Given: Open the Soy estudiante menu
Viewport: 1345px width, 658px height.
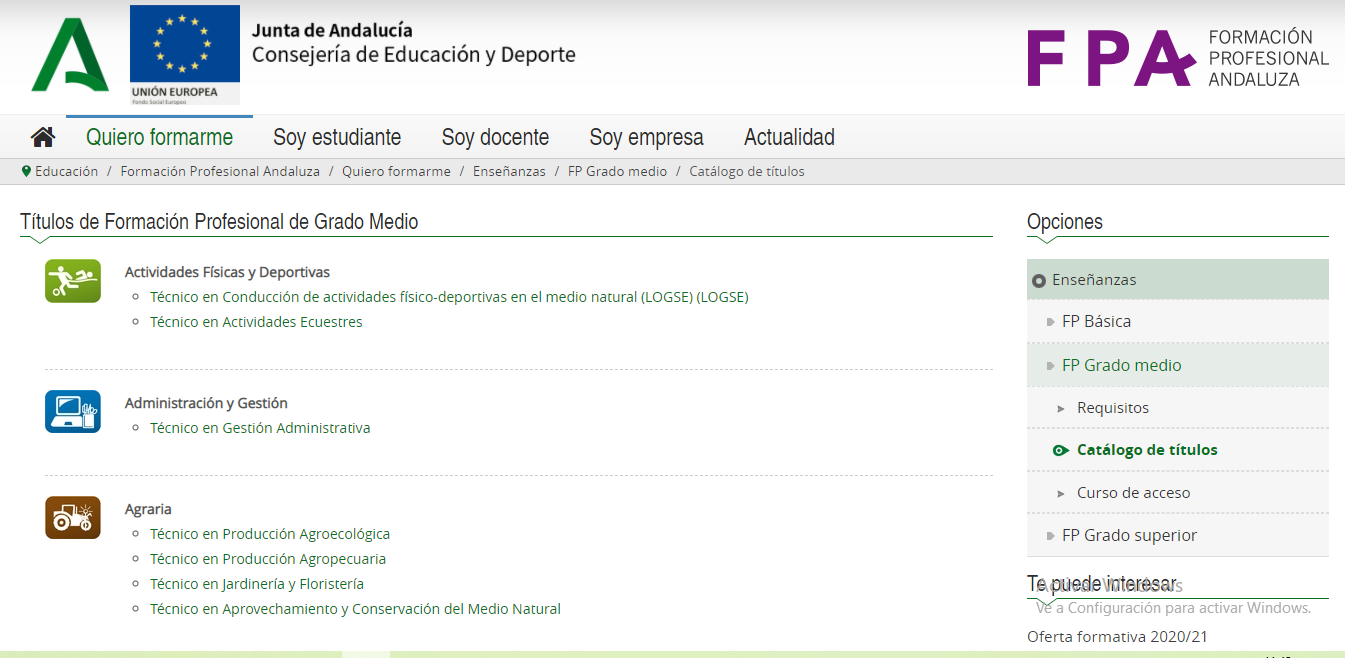Looking at the screenshot, I should coord(337,137).
